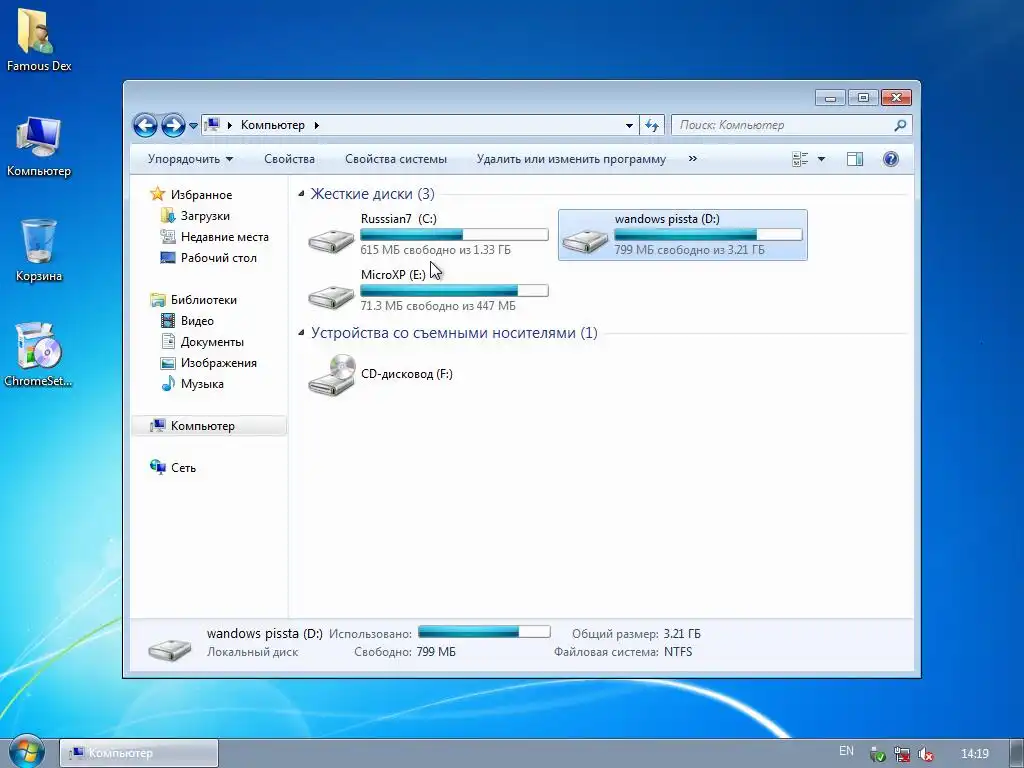Screen dimensions: 1024x768
Task: Click the label MicroXP (E:)
Action: point(393,275)
